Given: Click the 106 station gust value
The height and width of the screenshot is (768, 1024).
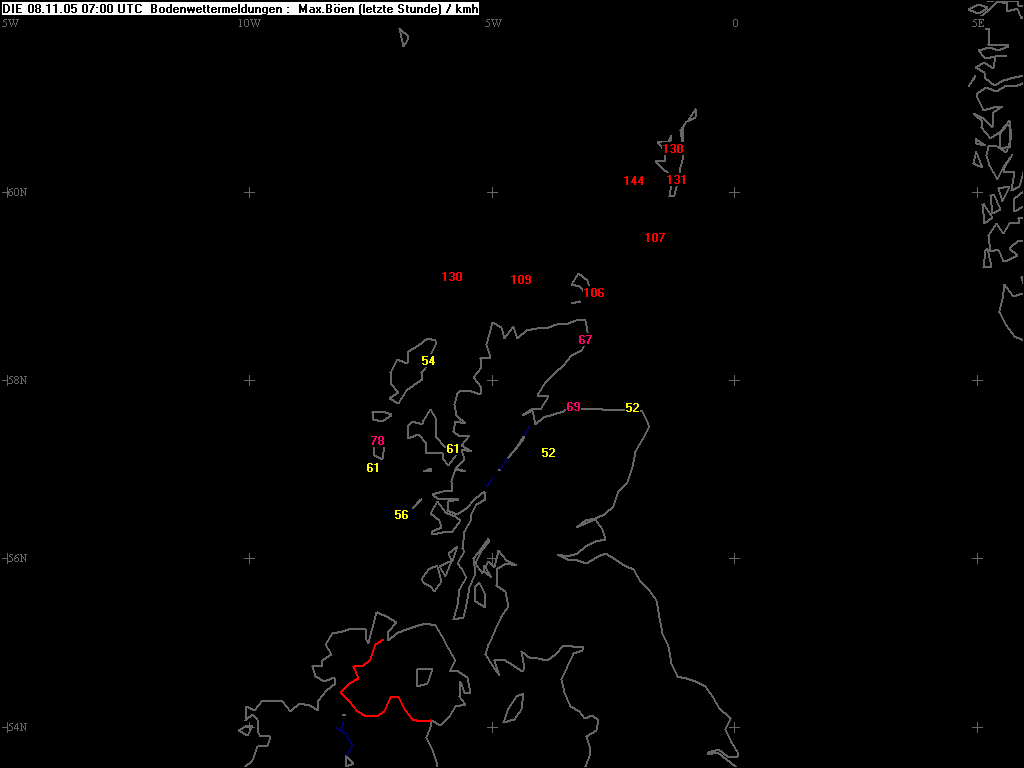Looking at the screenshot, I should tap(593, 293).
